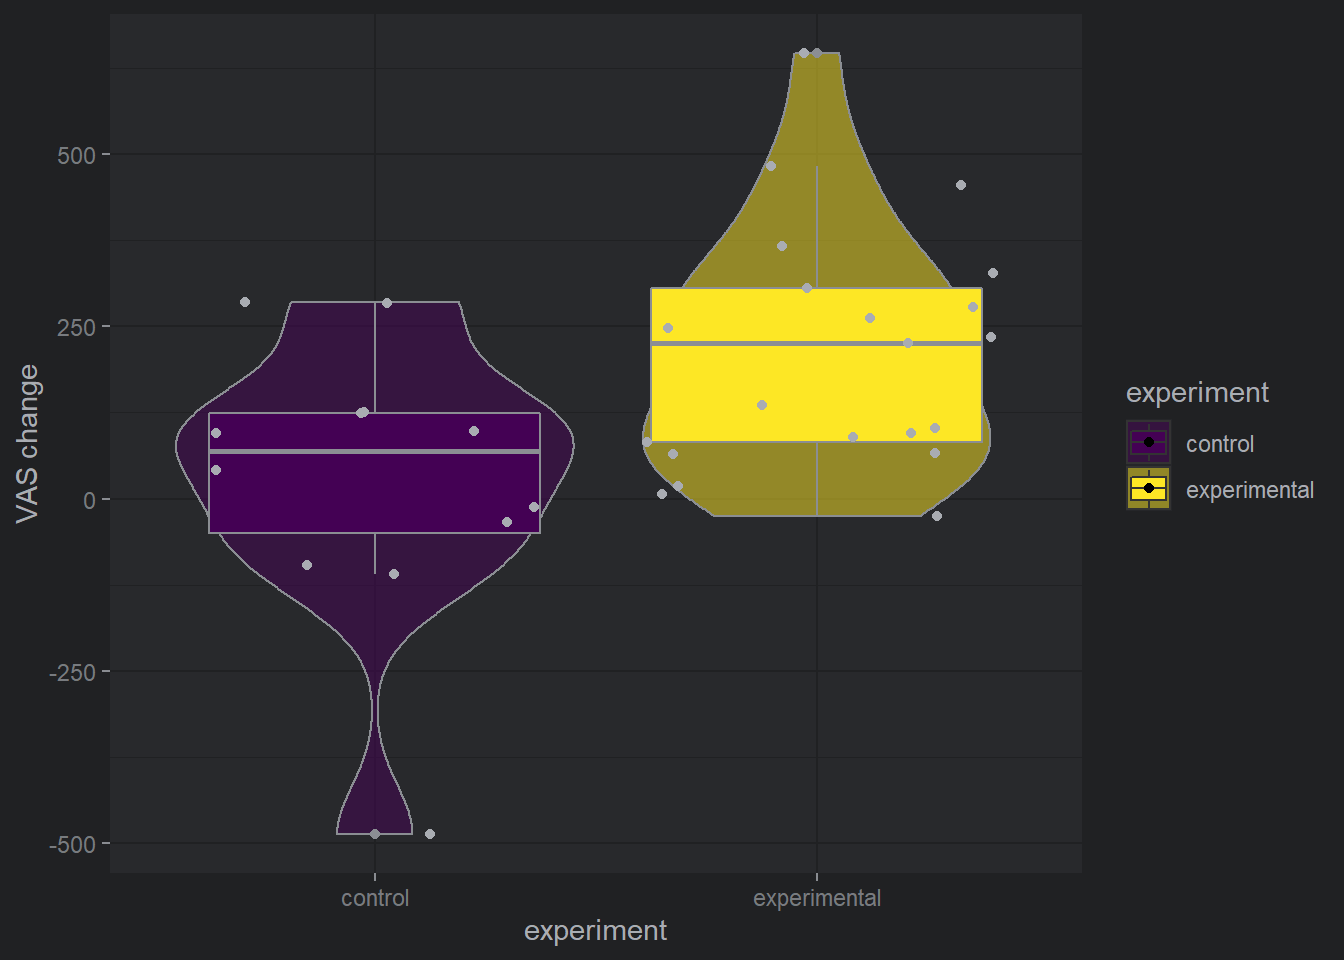Viewport: 1344px width, 960px height.
Task: Click the yellow experimental boxplot box
Action: pos(817,365)
